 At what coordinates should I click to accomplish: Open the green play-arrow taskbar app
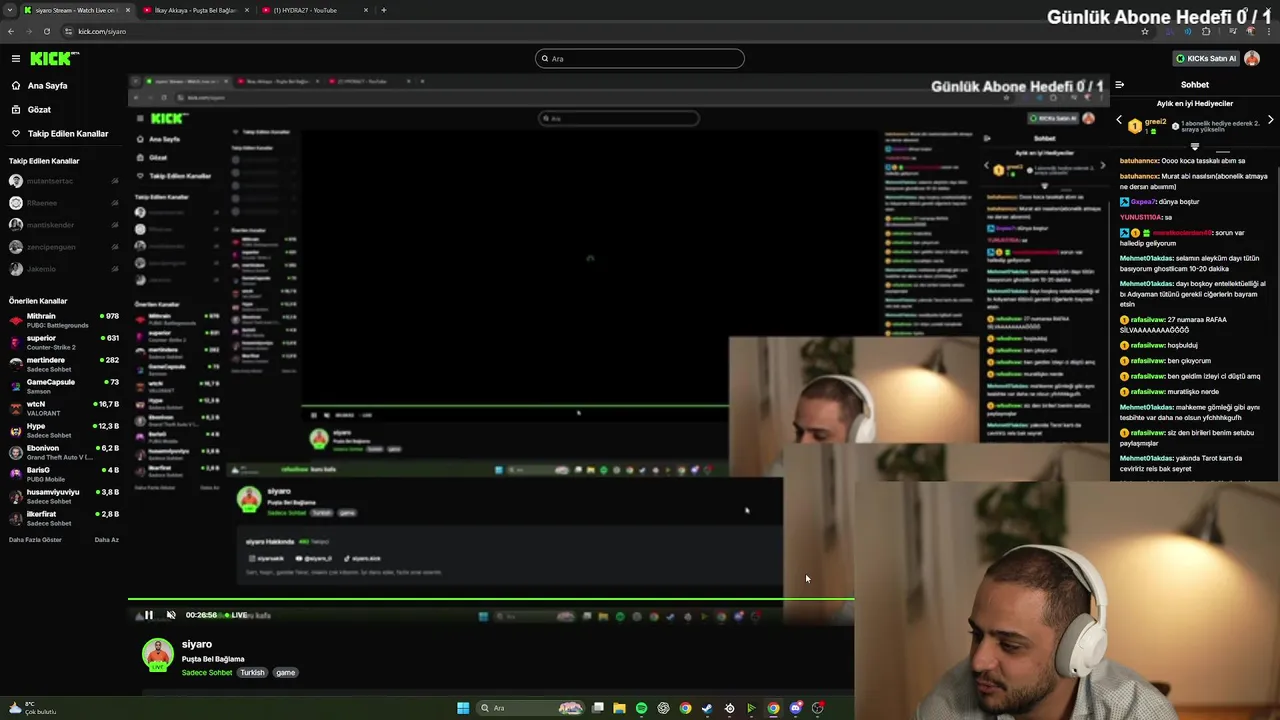(751, 708)
